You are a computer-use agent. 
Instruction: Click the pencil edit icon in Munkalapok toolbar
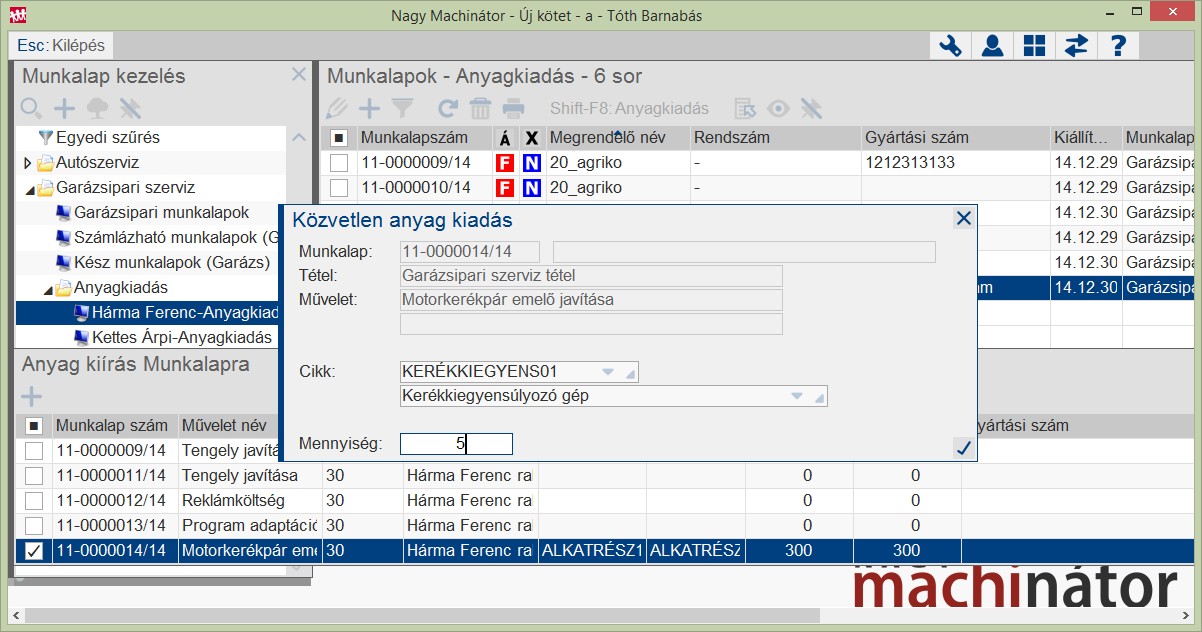(x=337, y=109)
